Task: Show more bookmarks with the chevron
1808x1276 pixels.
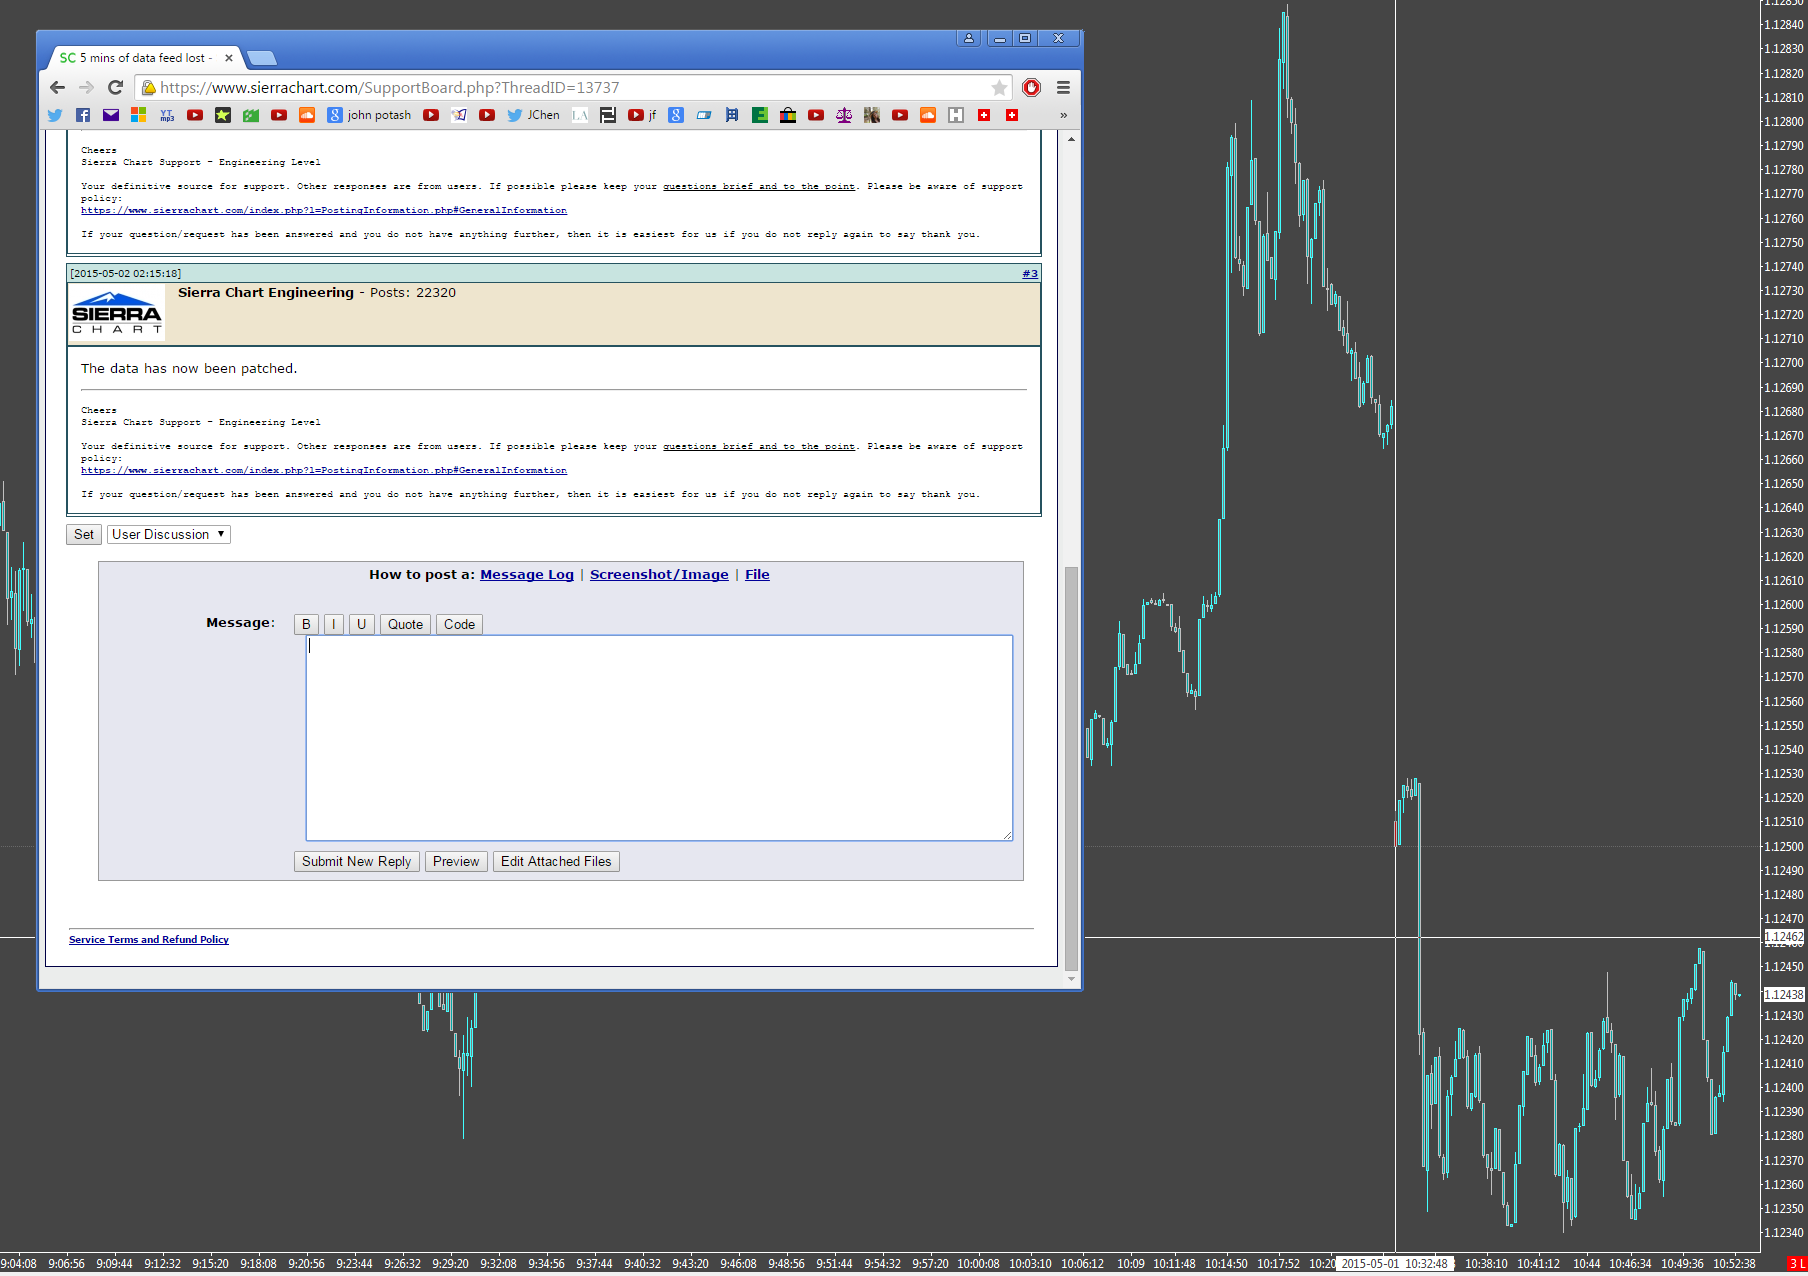Action: pos(1063,115)
